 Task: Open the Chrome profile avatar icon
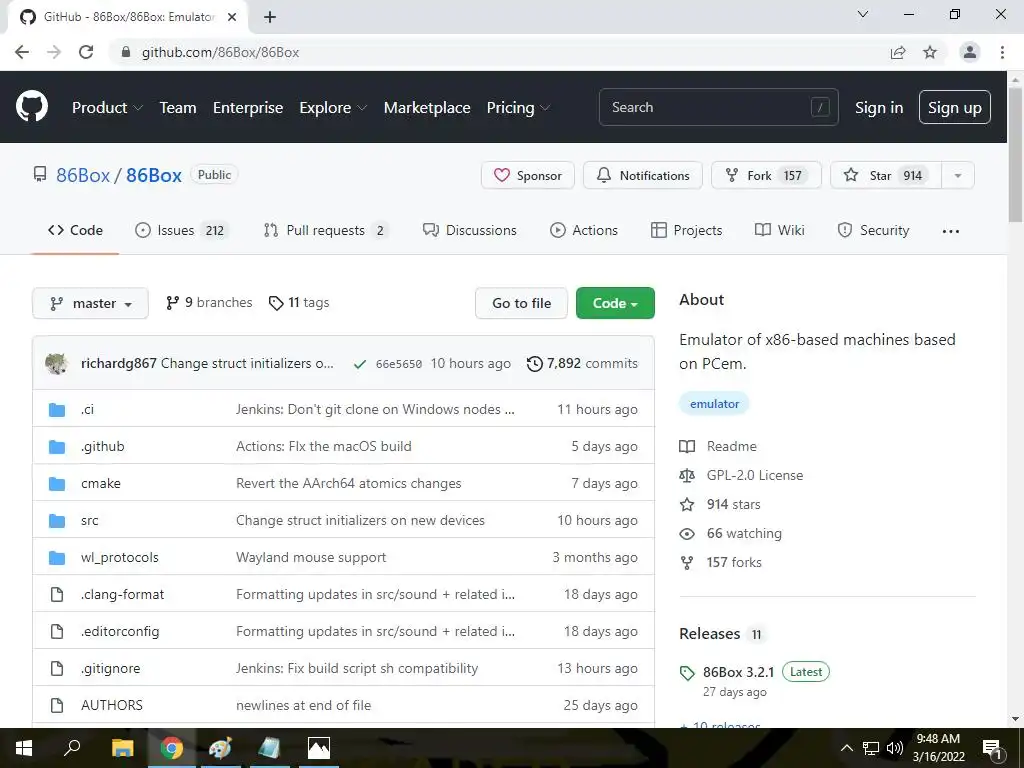970,52
